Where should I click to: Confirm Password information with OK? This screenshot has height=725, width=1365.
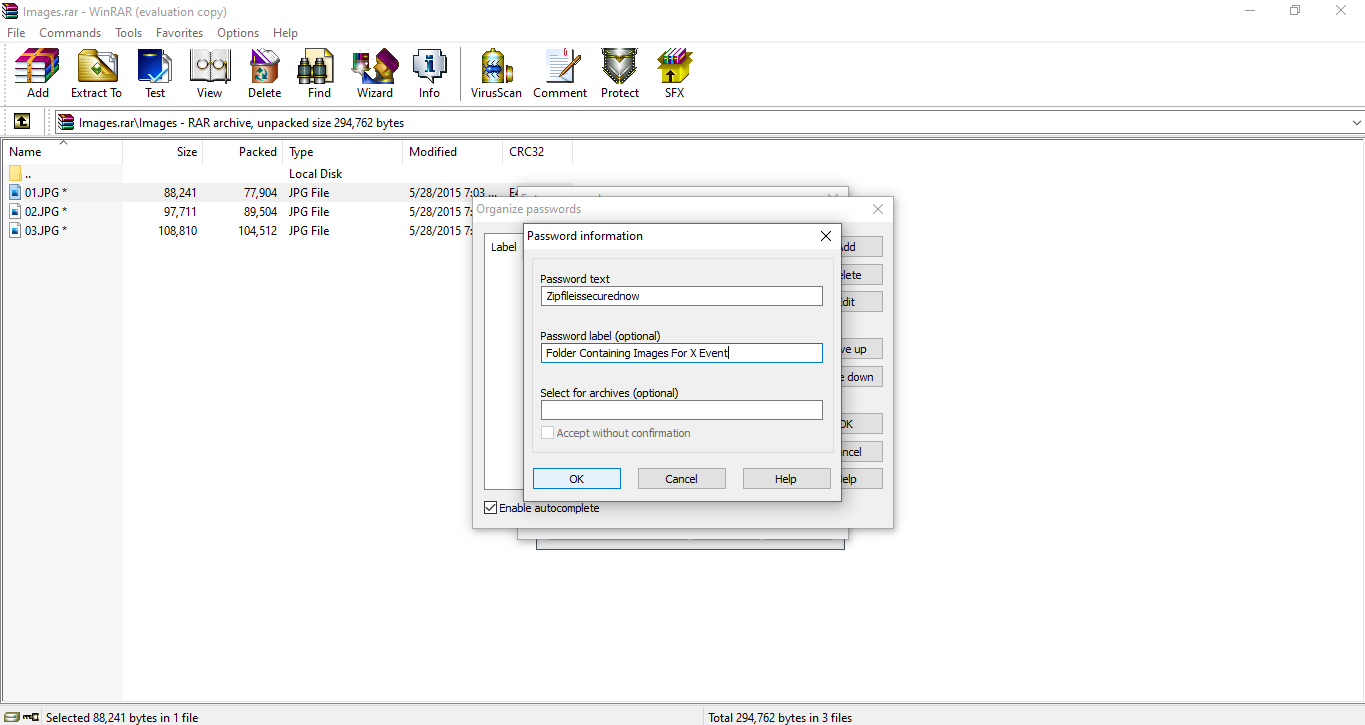click(x=577, y=479)
